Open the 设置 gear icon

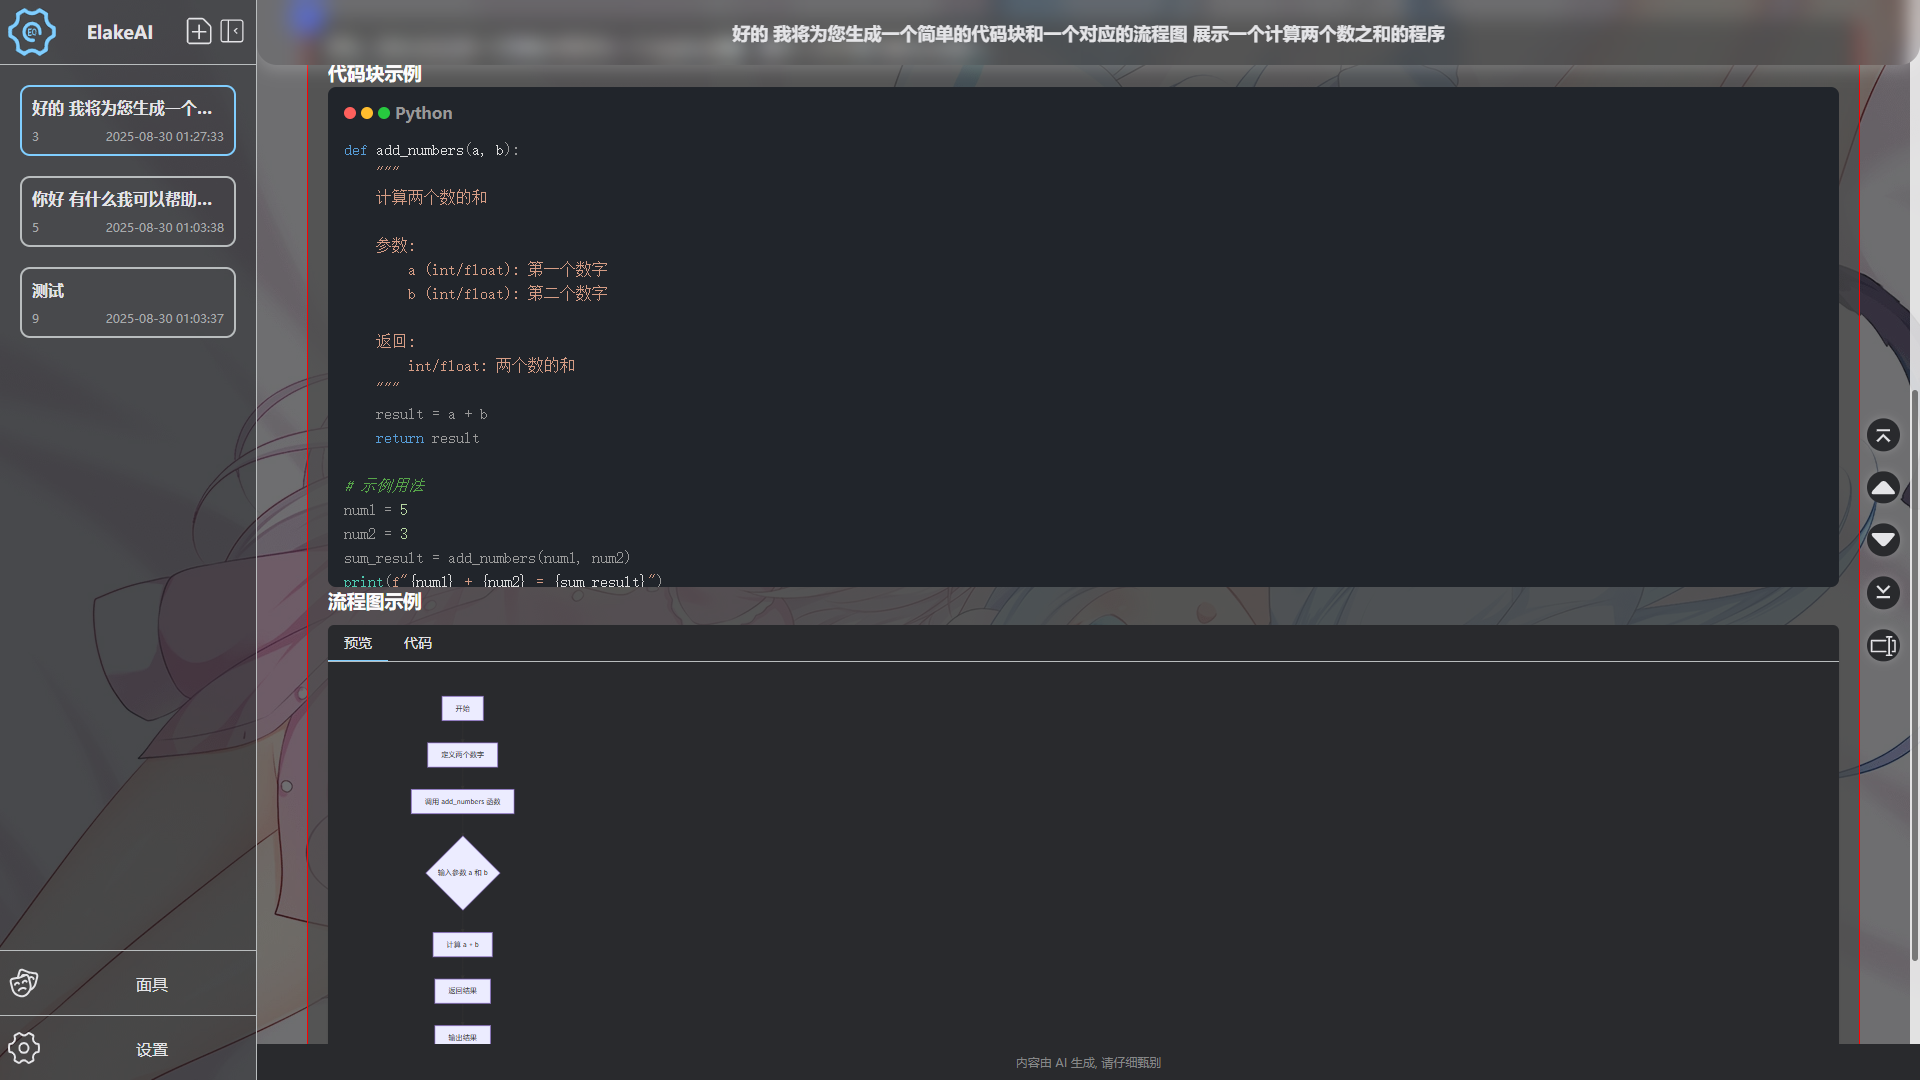pyautogui.click(x=24, y=1048)
